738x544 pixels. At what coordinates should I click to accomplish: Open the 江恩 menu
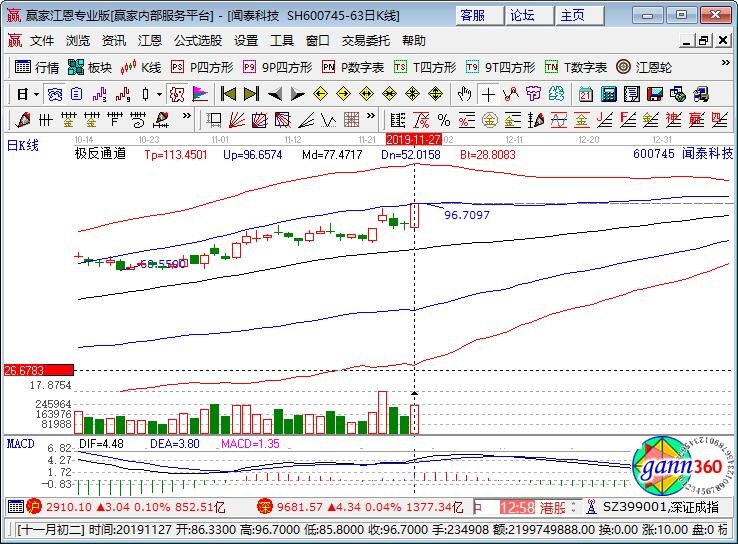150,41
